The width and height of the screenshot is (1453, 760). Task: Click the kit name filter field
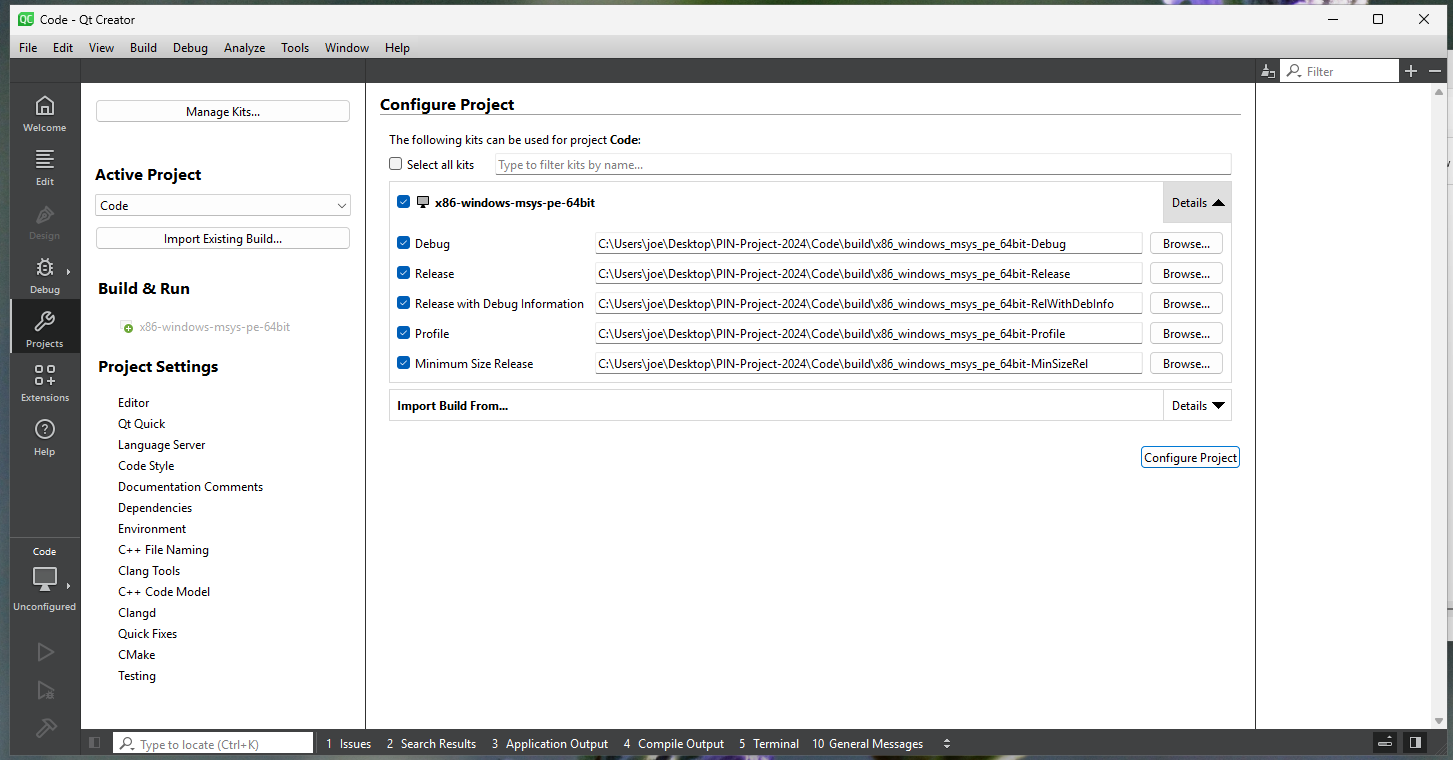862,164
